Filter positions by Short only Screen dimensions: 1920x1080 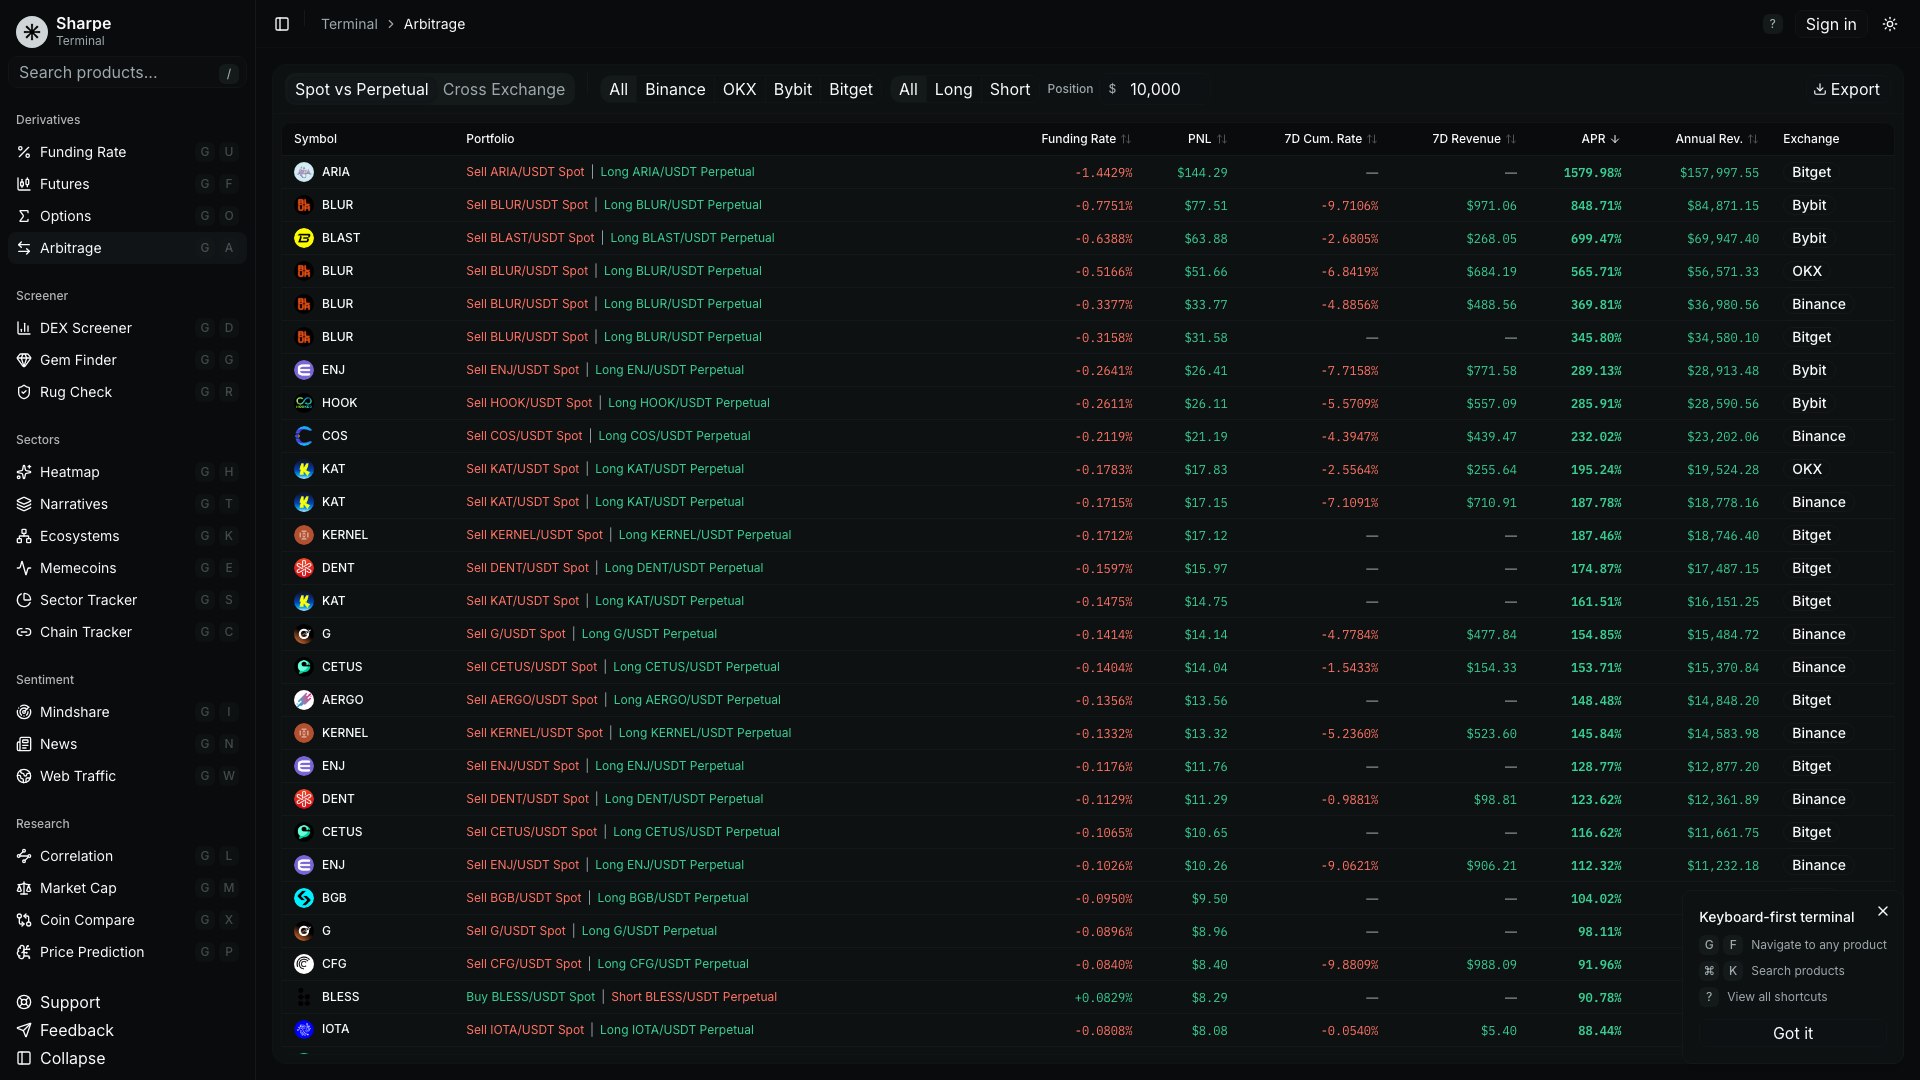[1009, 89]
